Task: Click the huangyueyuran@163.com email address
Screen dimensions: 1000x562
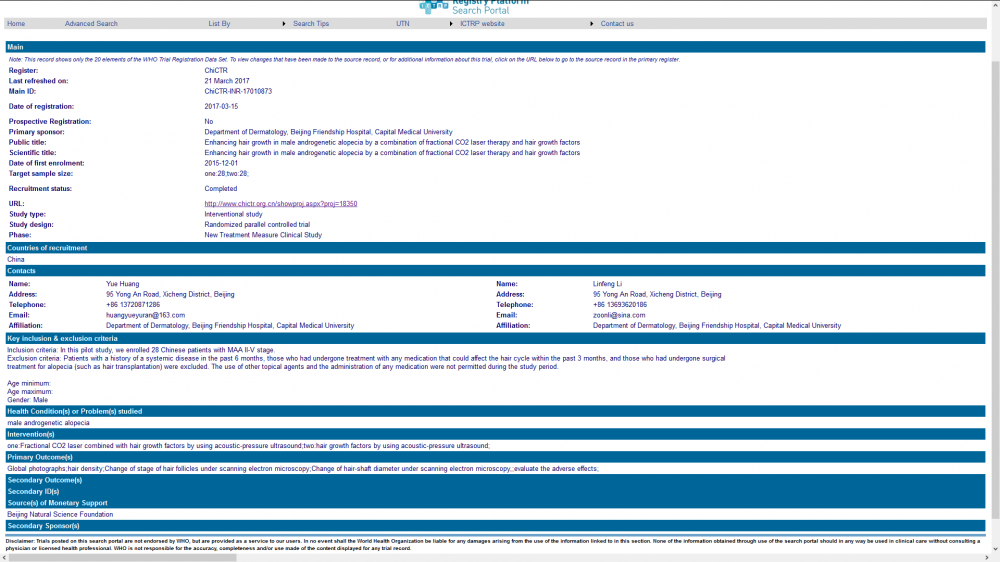Action: click(145, 315)
